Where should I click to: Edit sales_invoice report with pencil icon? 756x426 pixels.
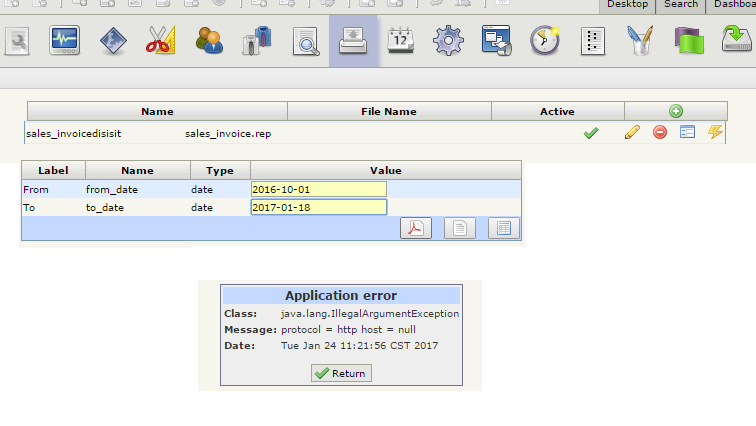pyautogui.click(x=631, y=132)
